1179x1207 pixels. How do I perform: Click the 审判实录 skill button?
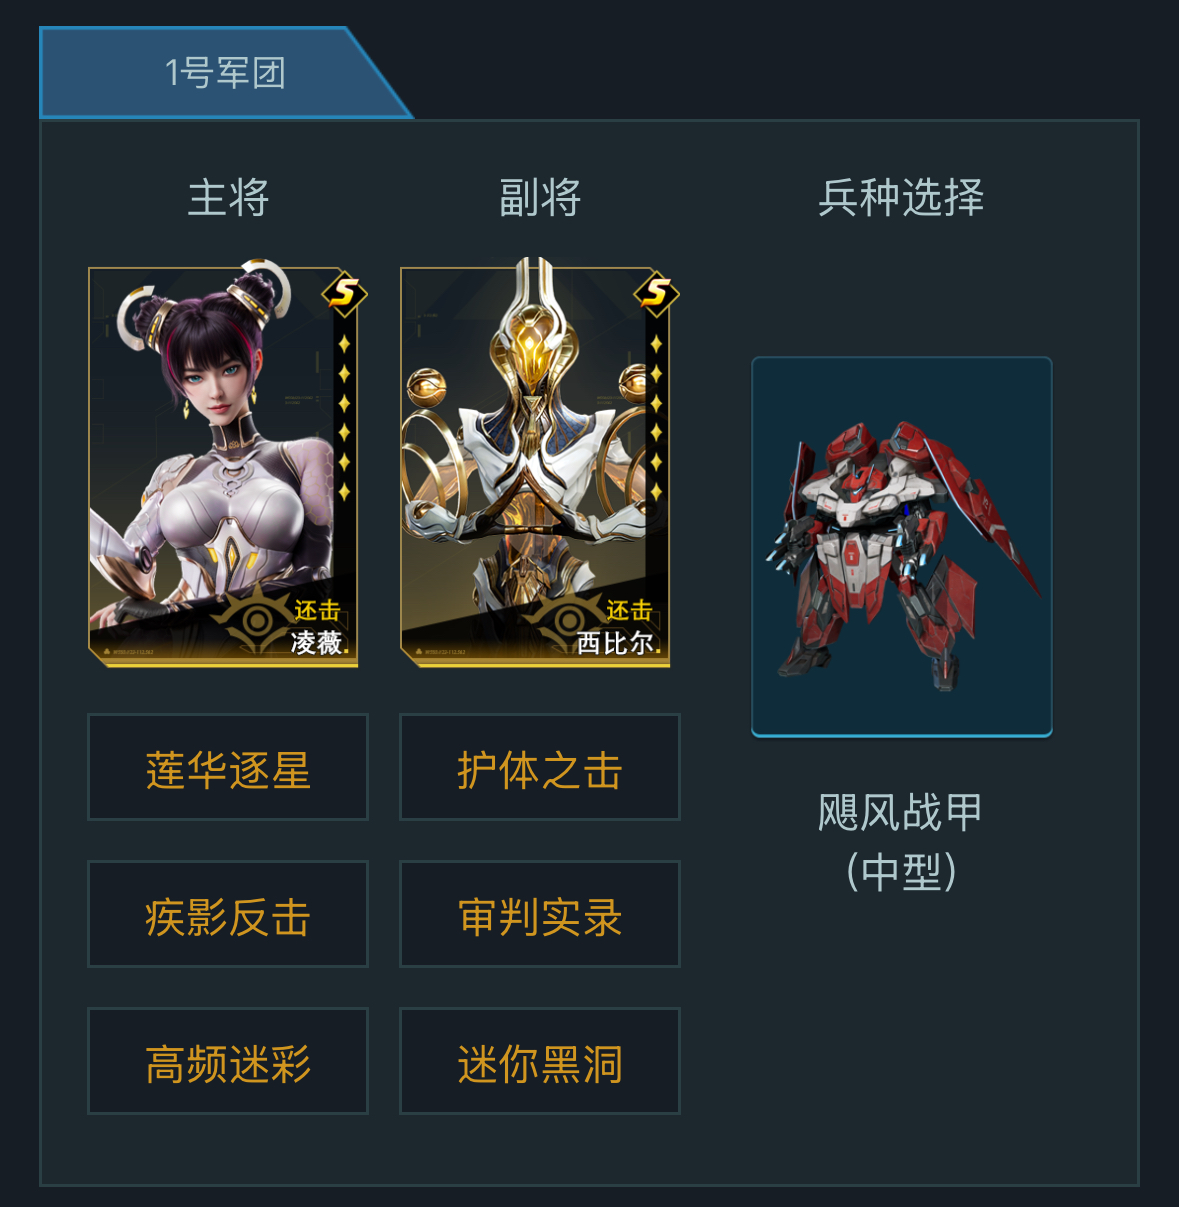coord(540,914)
